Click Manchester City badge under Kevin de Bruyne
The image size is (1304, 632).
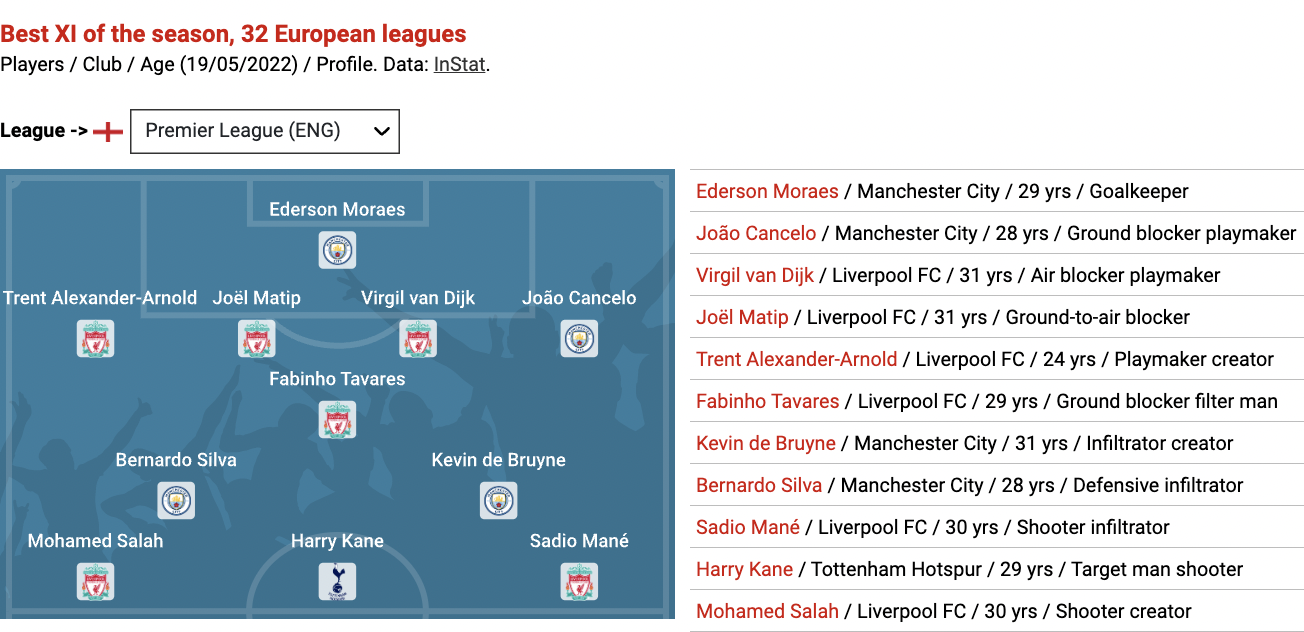tap(498, 500)
